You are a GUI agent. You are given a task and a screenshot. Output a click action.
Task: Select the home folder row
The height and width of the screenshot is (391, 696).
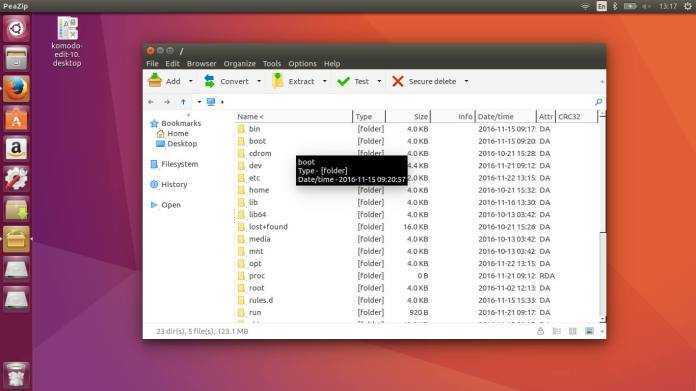click(417, 190)
